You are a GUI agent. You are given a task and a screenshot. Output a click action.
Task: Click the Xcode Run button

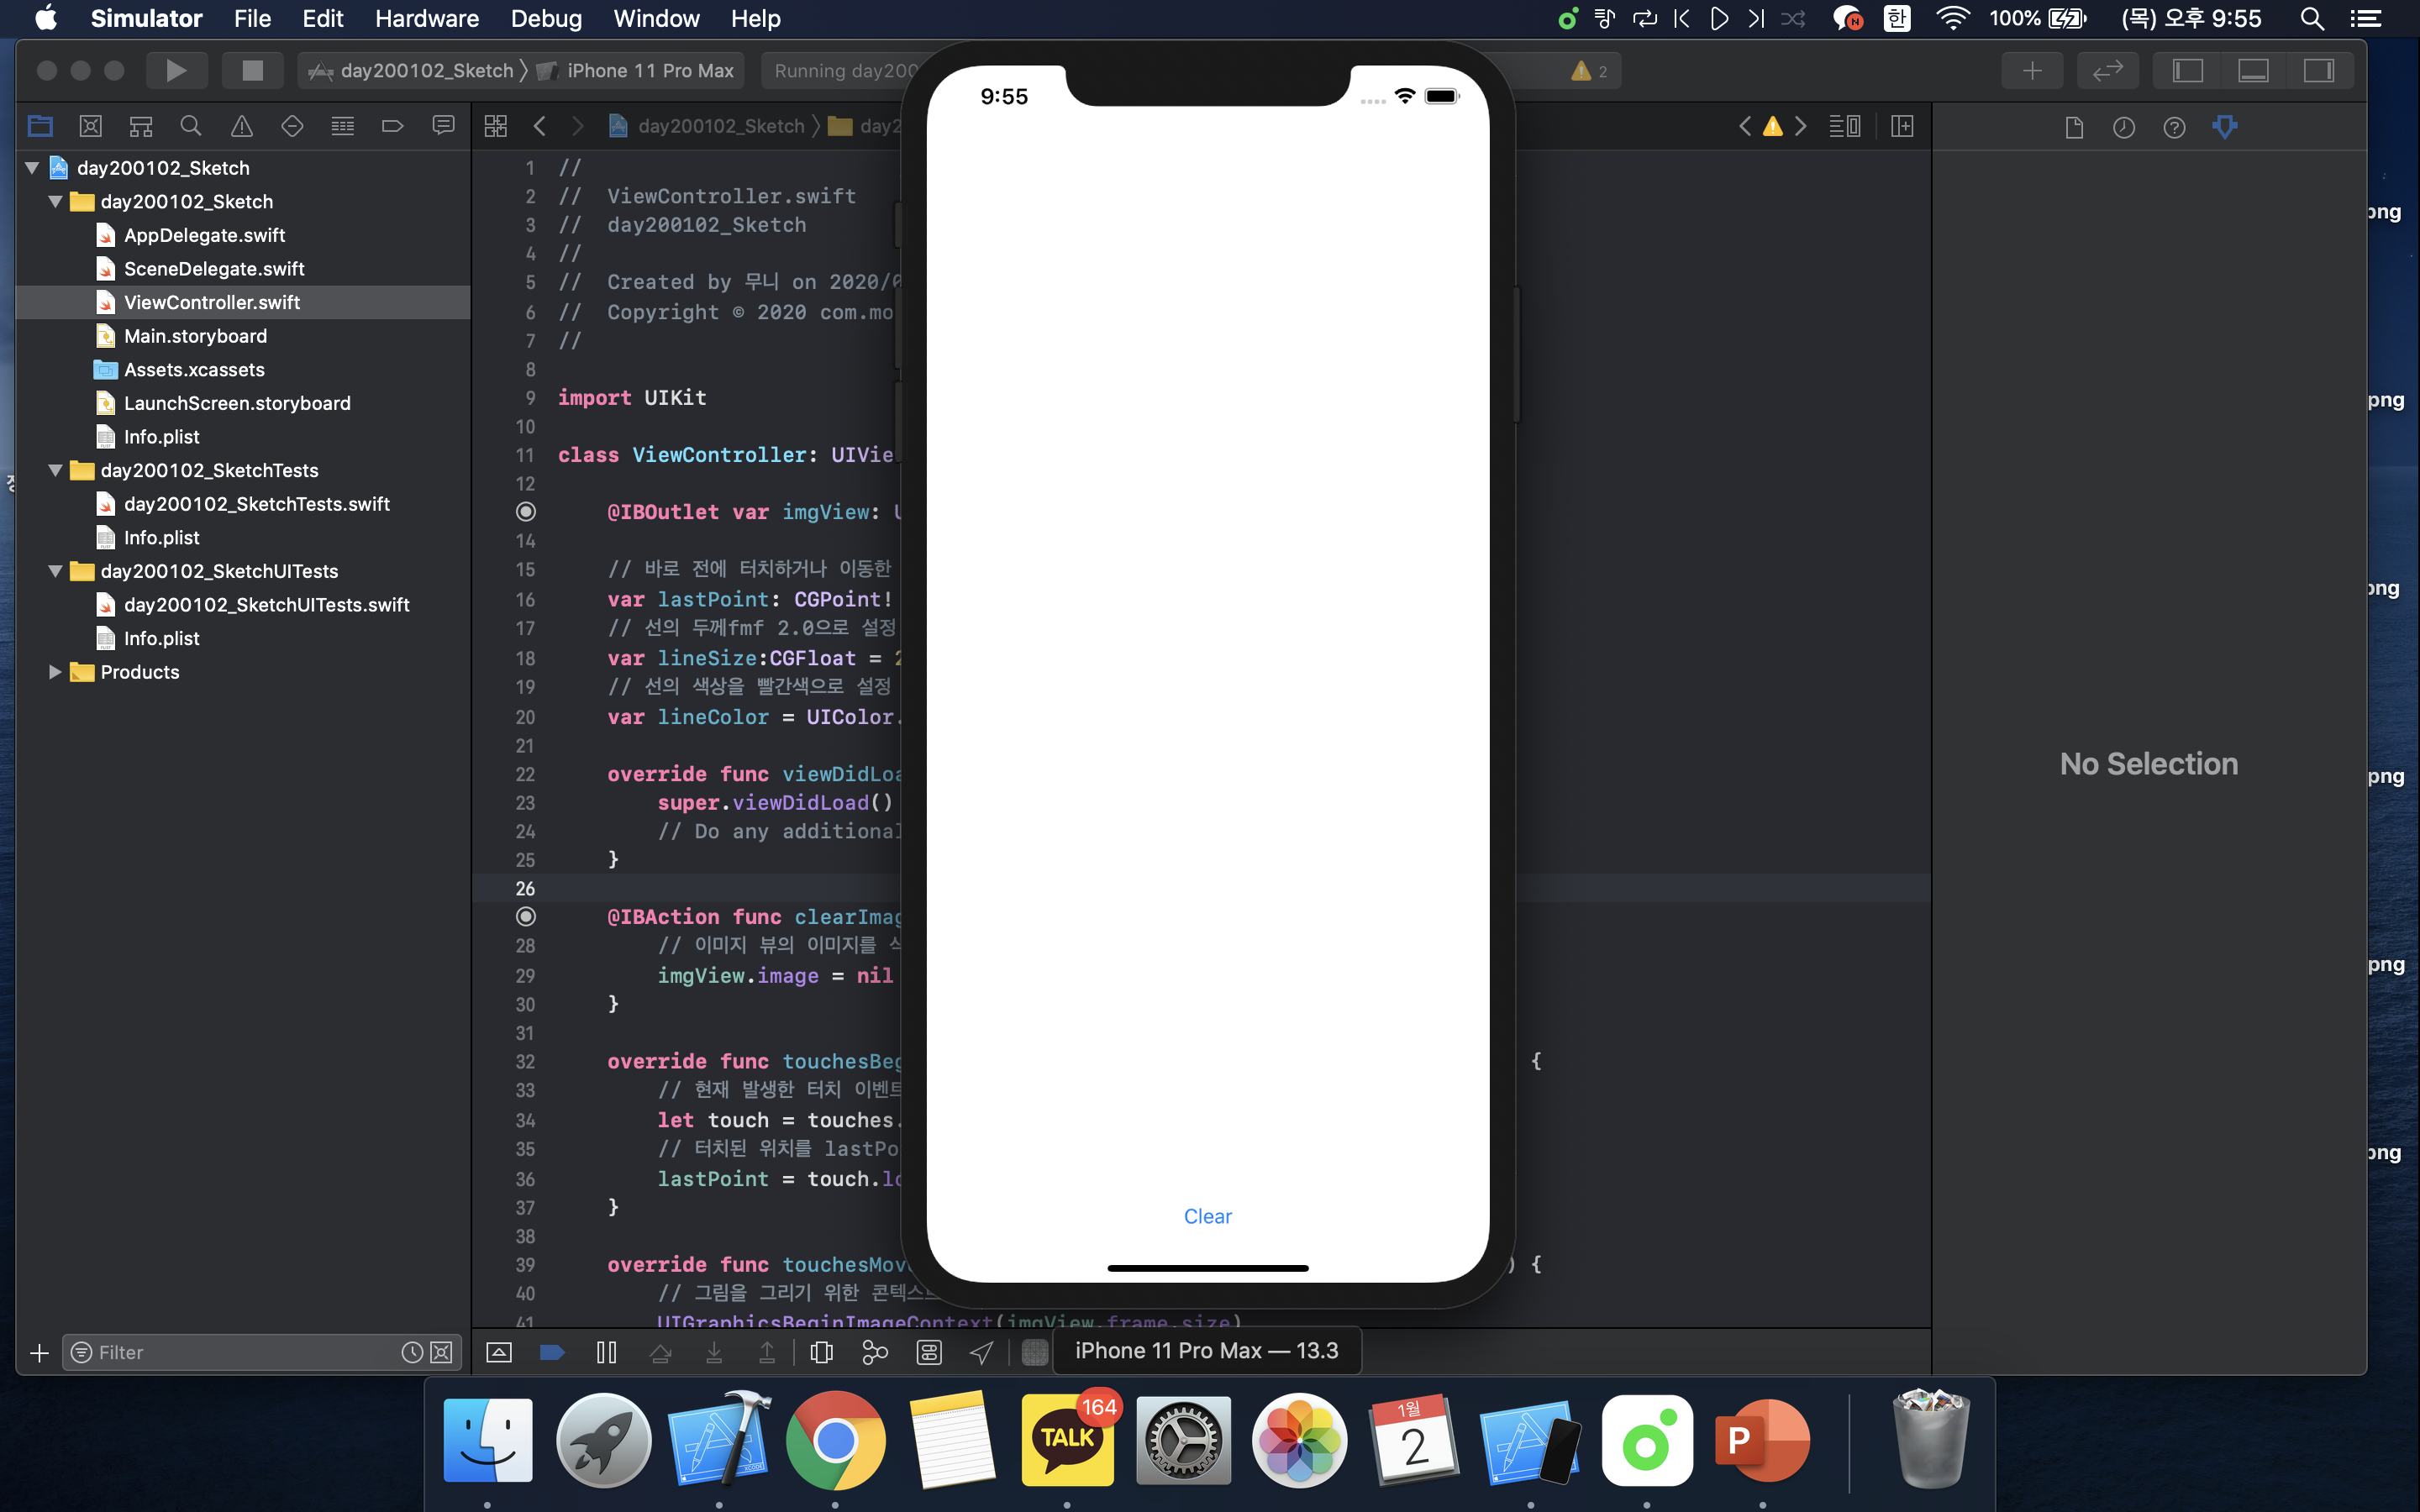click(x=176, y=70)
